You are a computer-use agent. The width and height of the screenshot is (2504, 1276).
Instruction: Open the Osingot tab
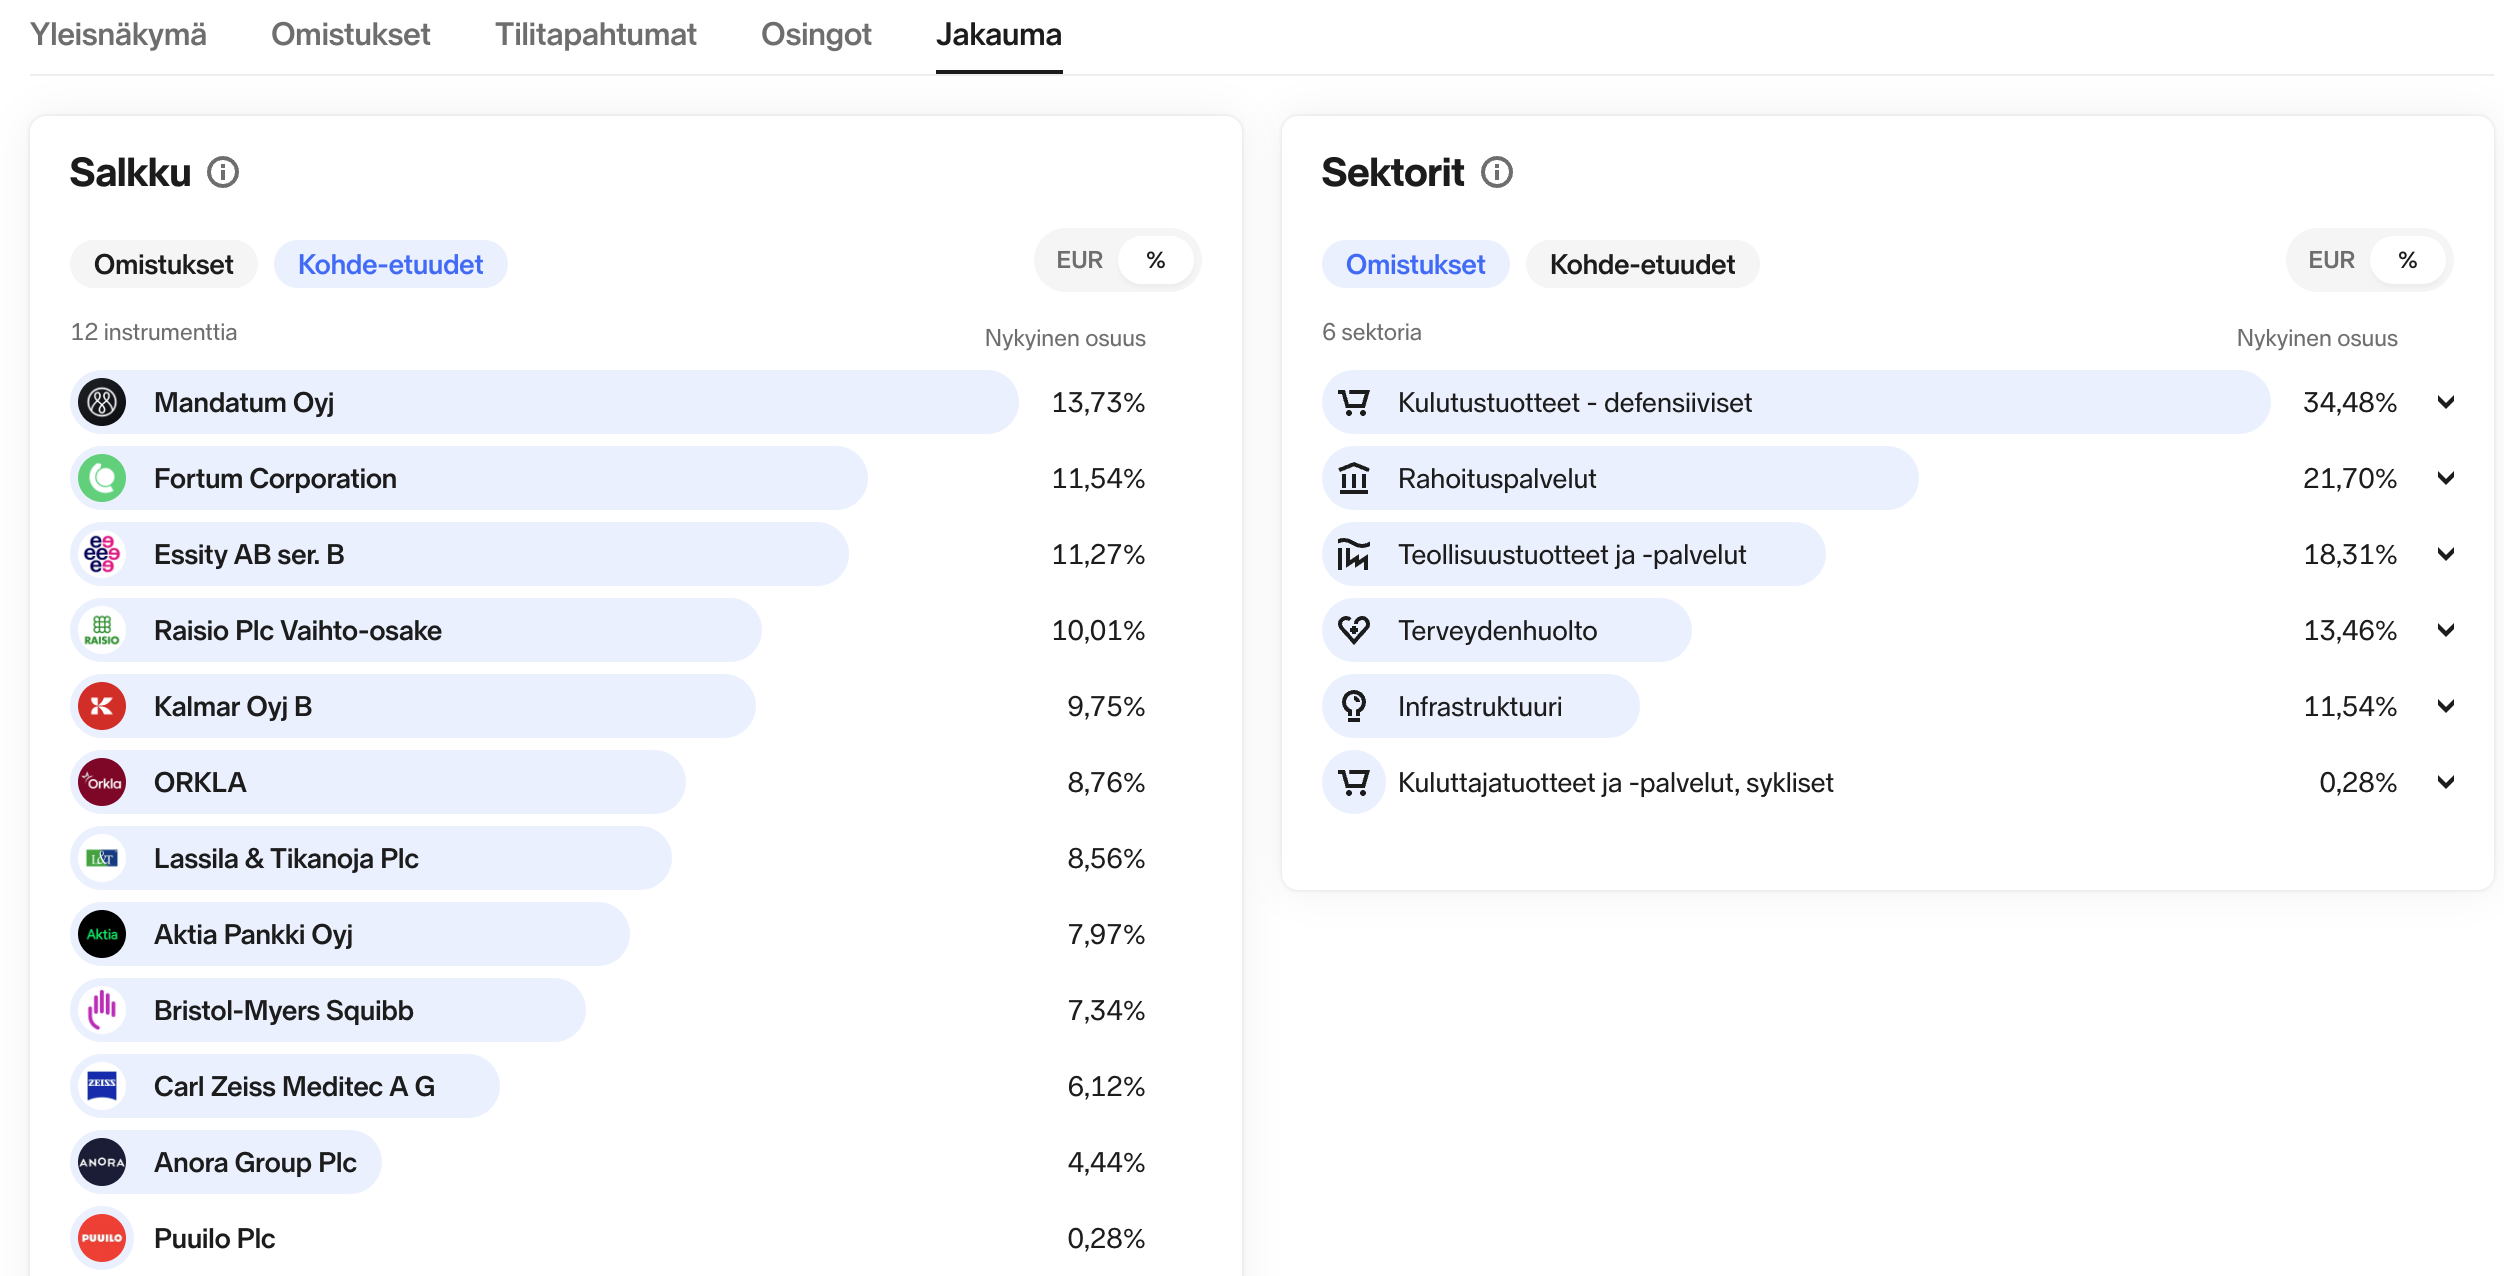(816, 35)
